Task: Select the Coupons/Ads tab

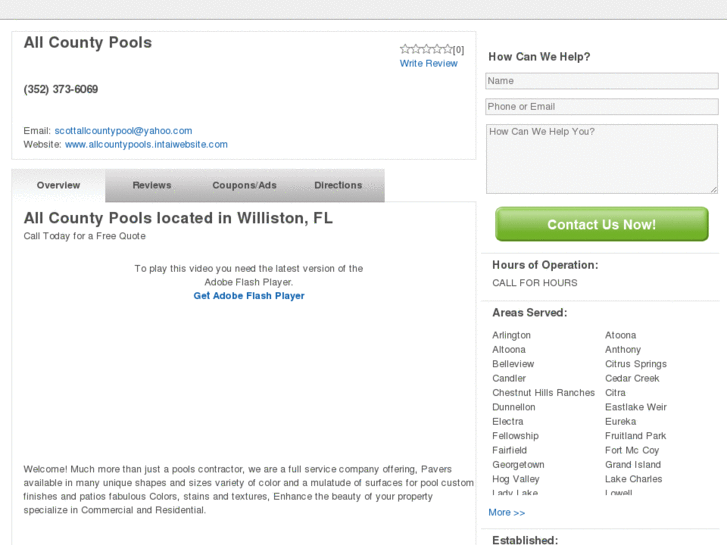Action: 244,186
